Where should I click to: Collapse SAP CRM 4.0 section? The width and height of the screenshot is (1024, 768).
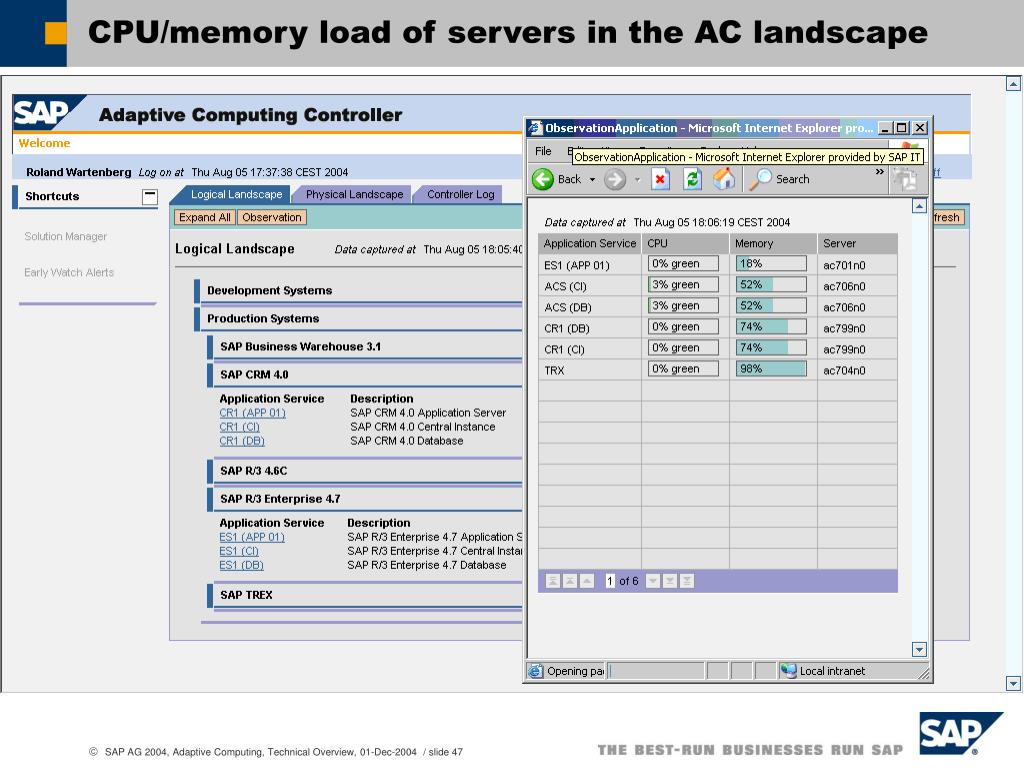pyautogui.click(x=254, y=375)
